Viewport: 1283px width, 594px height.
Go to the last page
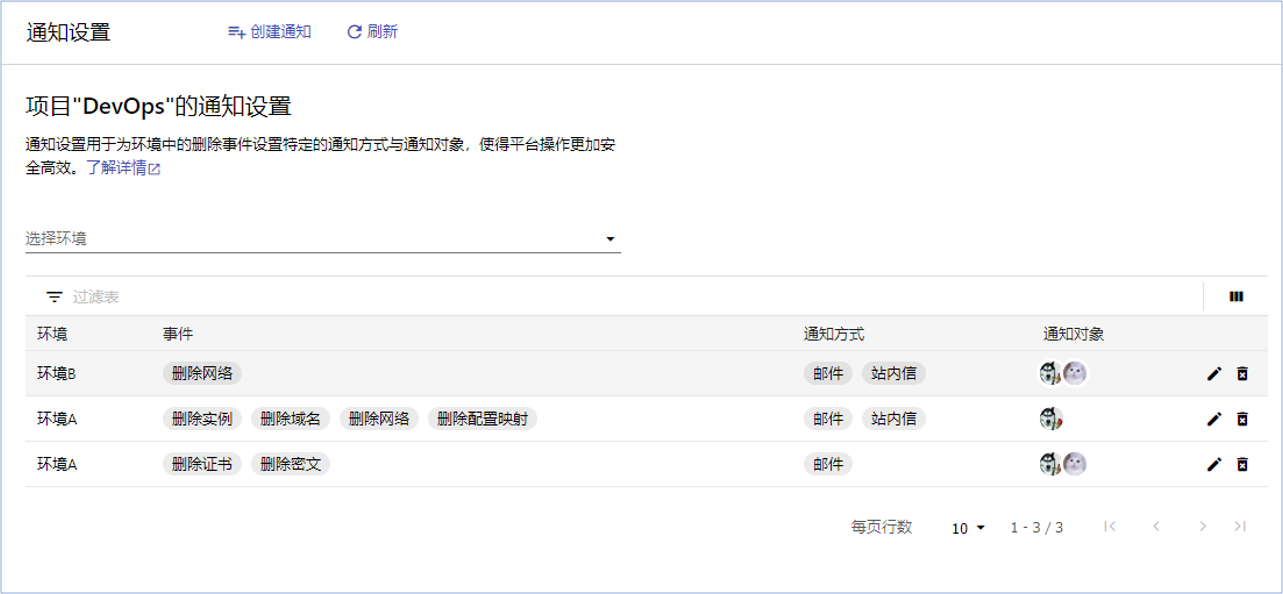tap(1240, 527)
